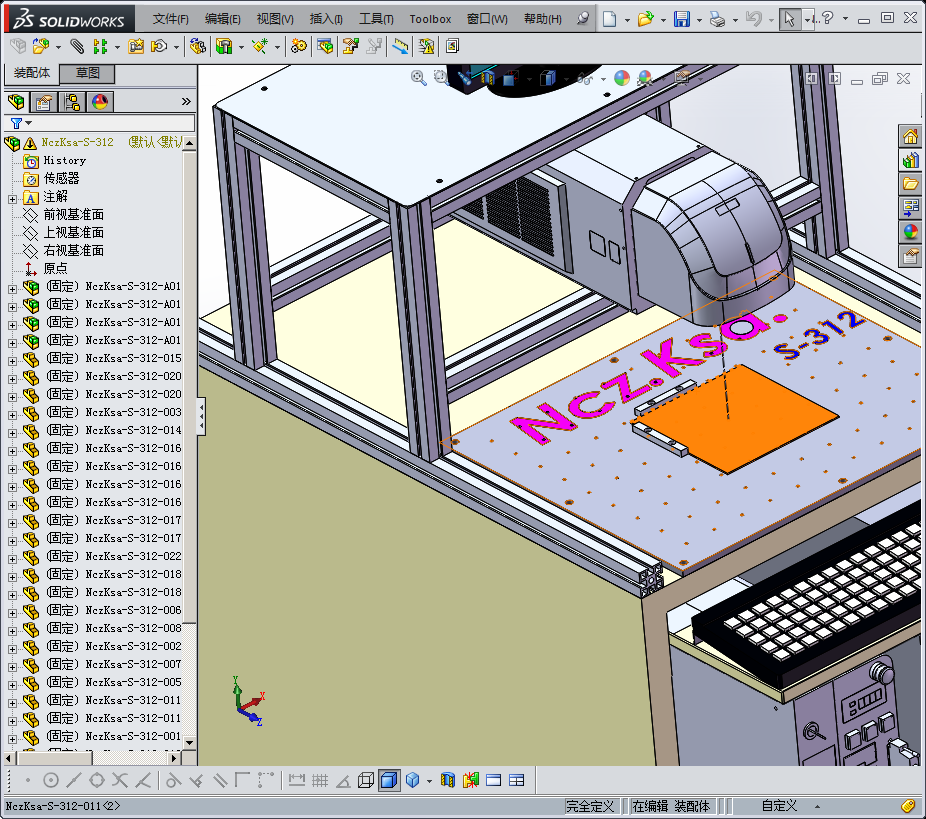Viewport: 926px width, 819px height.
Task: Click the Zoom to Area icon
Action: (441, 78)
